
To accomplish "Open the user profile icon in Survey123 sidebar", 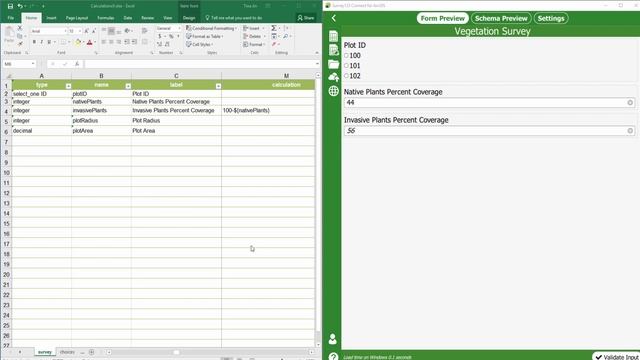I will click(x=333, y=339).
